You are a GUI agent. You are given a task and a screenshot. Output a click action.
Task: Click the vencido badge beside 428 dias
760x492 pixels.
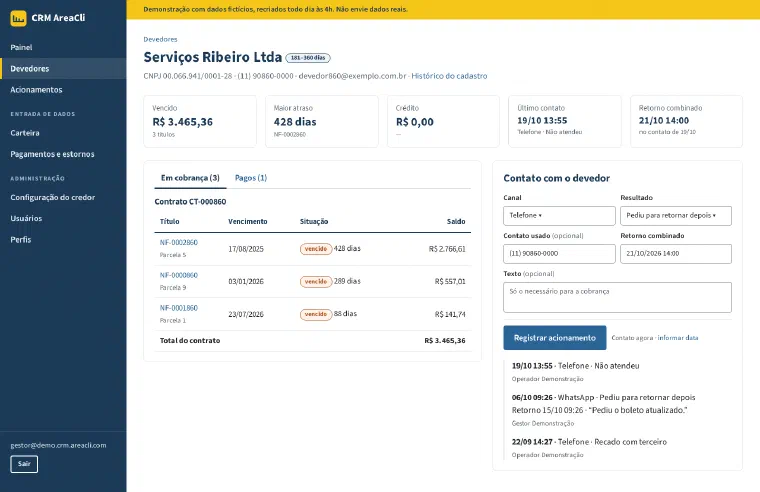coord(316,249)
